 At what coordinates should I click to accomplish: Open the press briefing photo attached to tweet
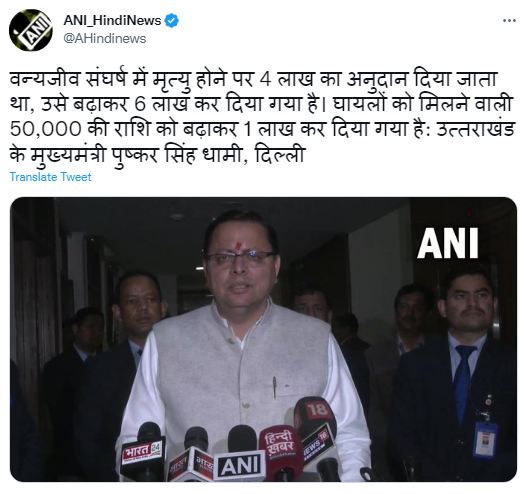[x=263, y=339]
